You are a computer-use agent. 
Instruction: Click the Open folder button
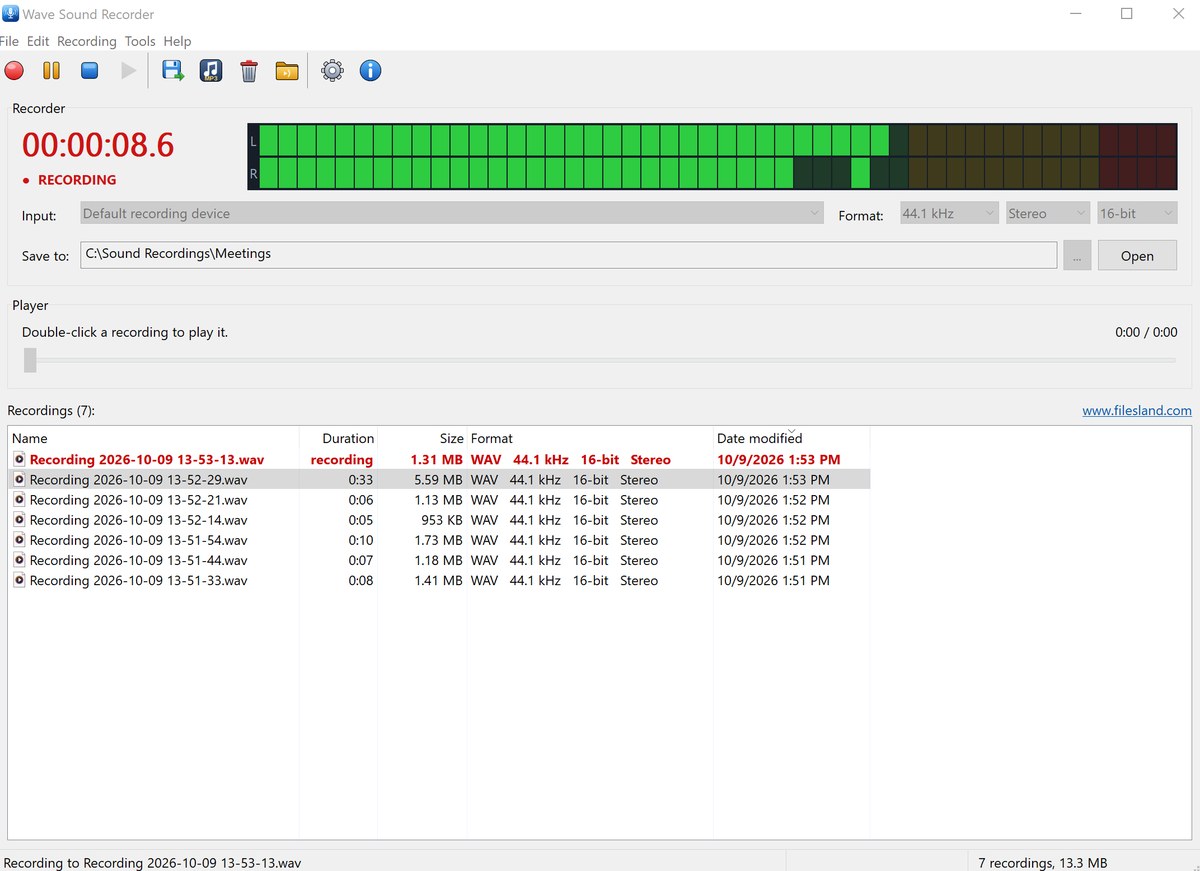(1137, 256)
